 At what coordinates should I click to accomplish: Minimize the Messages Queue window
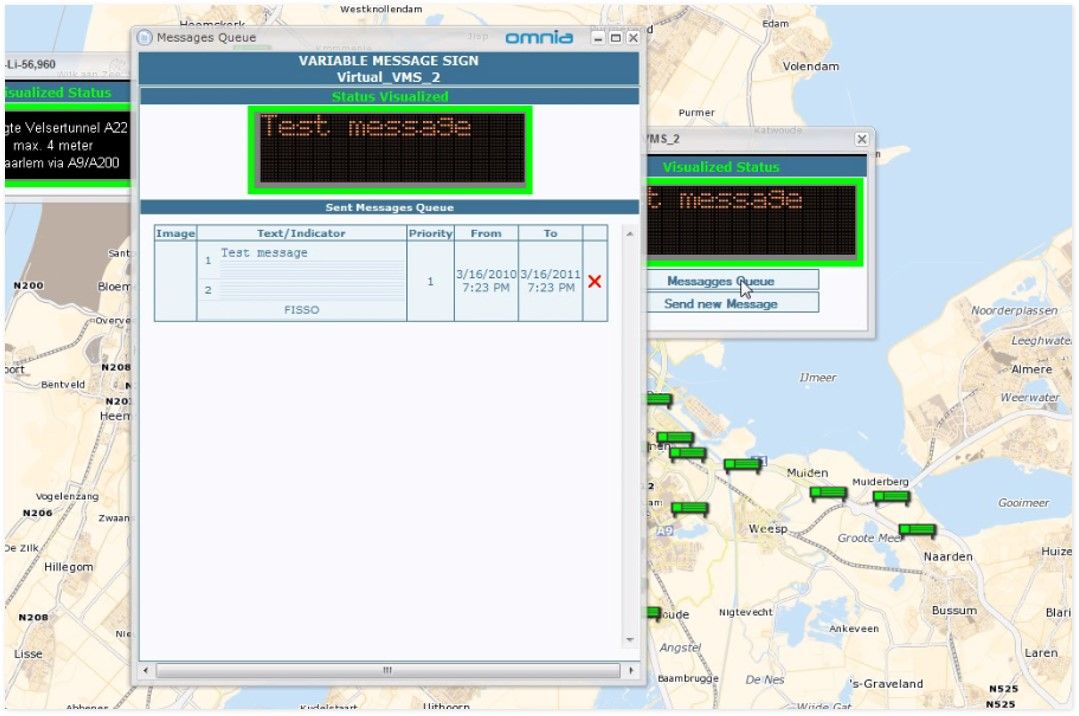[598, 38]
